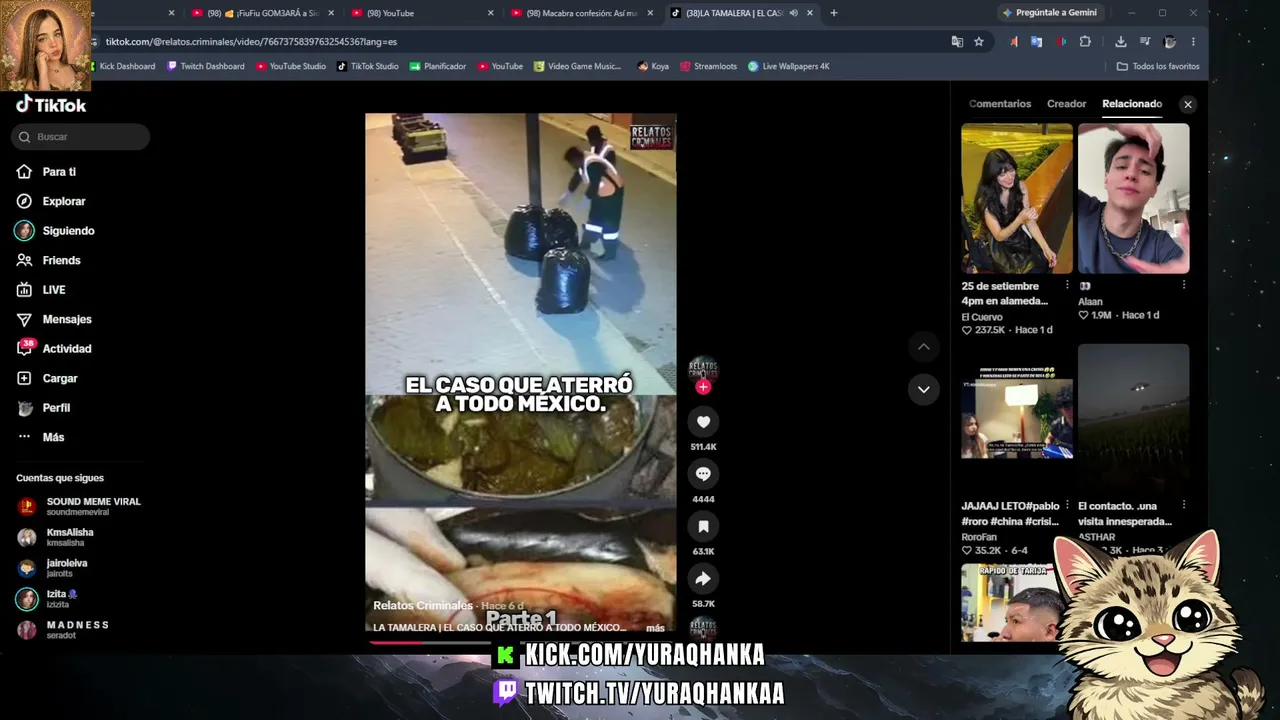Like the video with the heart icon

[x=703, y=422]
